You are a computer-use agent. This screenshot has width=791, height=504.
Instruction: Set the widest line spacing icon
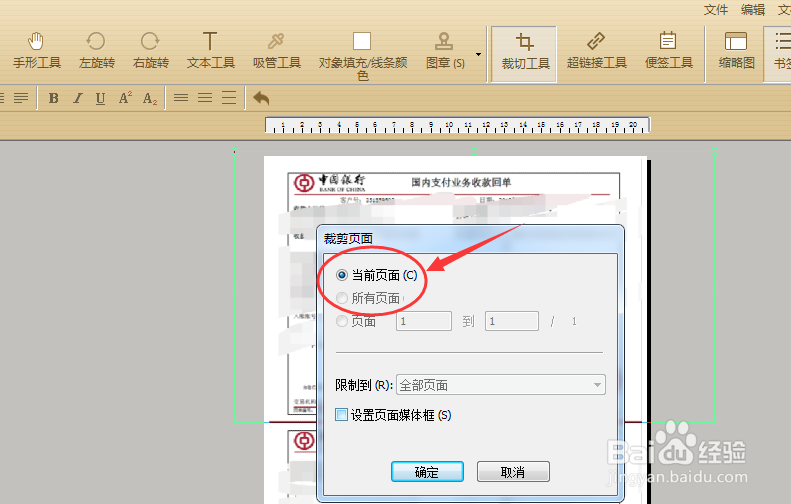229,97
